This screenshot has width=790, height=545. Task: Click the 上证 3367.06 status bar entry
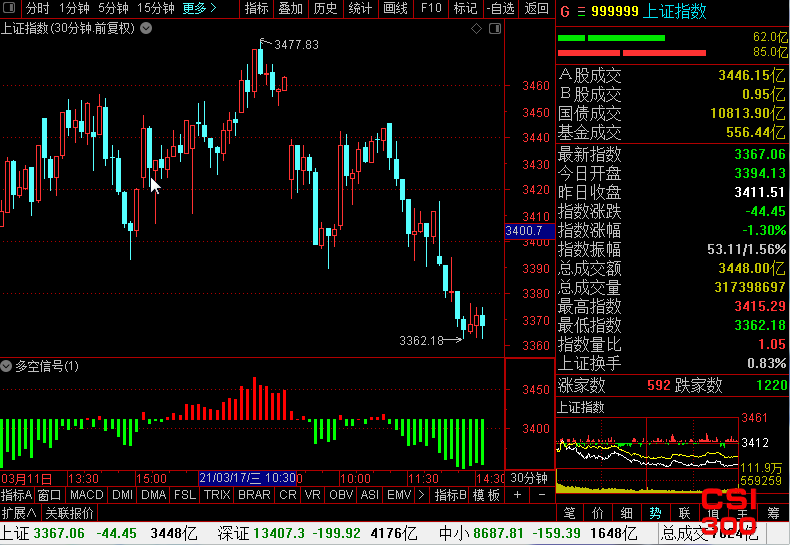coord(99,533)
